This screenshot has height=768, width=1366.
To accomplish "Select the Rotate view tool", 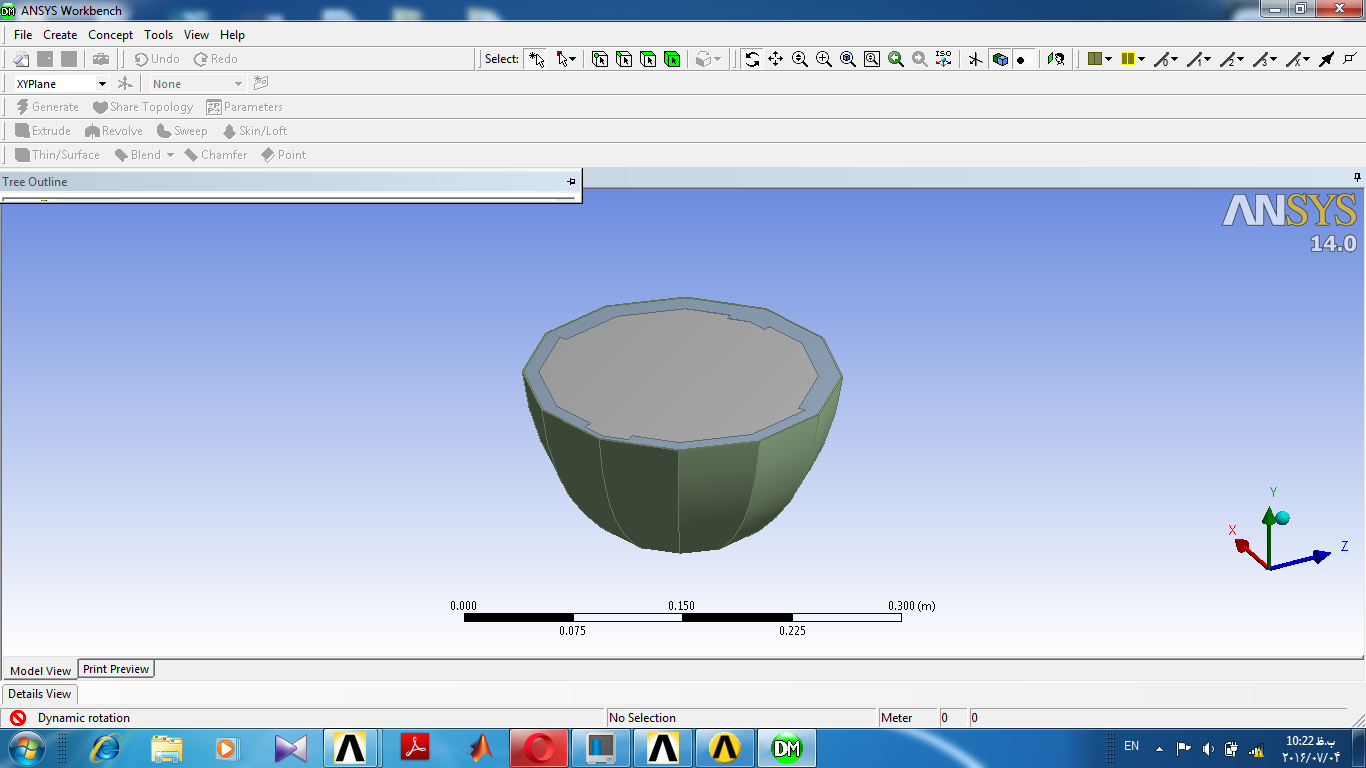I will (752, 59).
